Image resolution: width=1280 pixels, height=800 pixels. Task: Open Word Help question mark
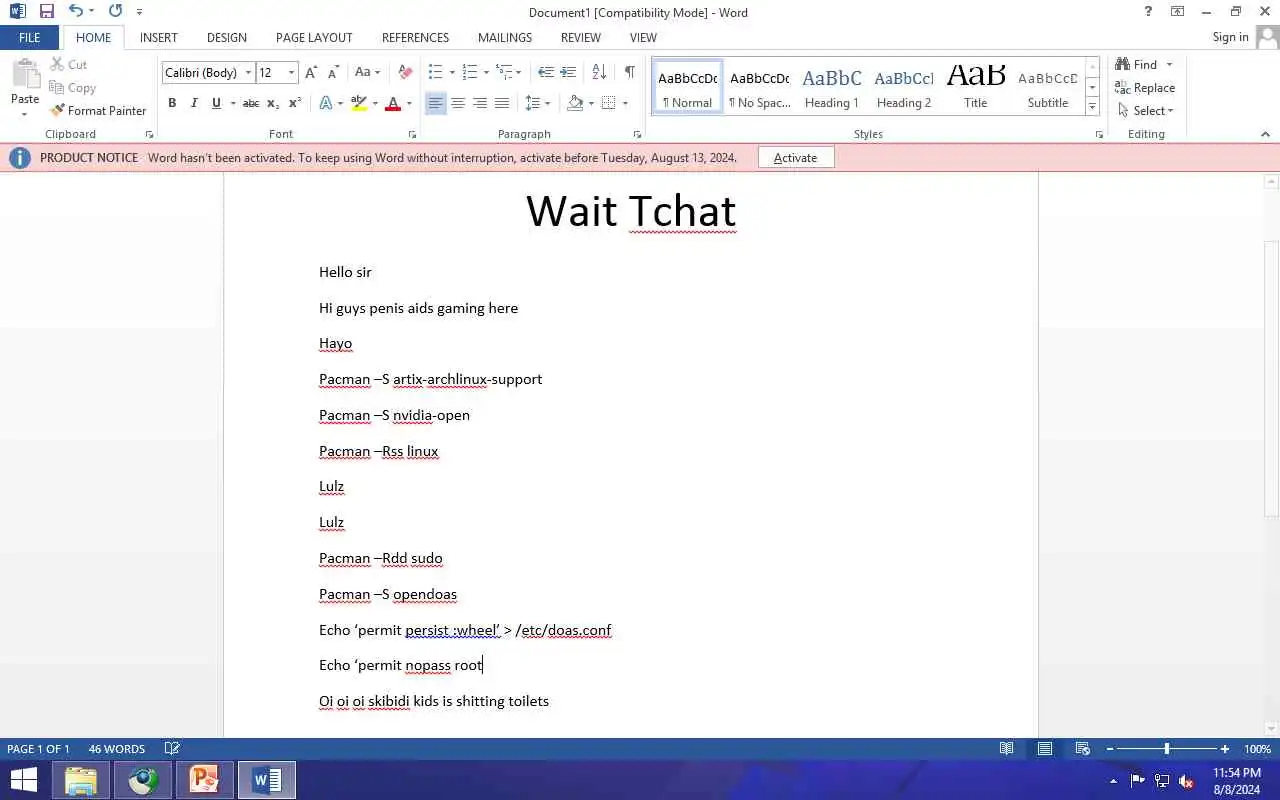click(1148, 12)
